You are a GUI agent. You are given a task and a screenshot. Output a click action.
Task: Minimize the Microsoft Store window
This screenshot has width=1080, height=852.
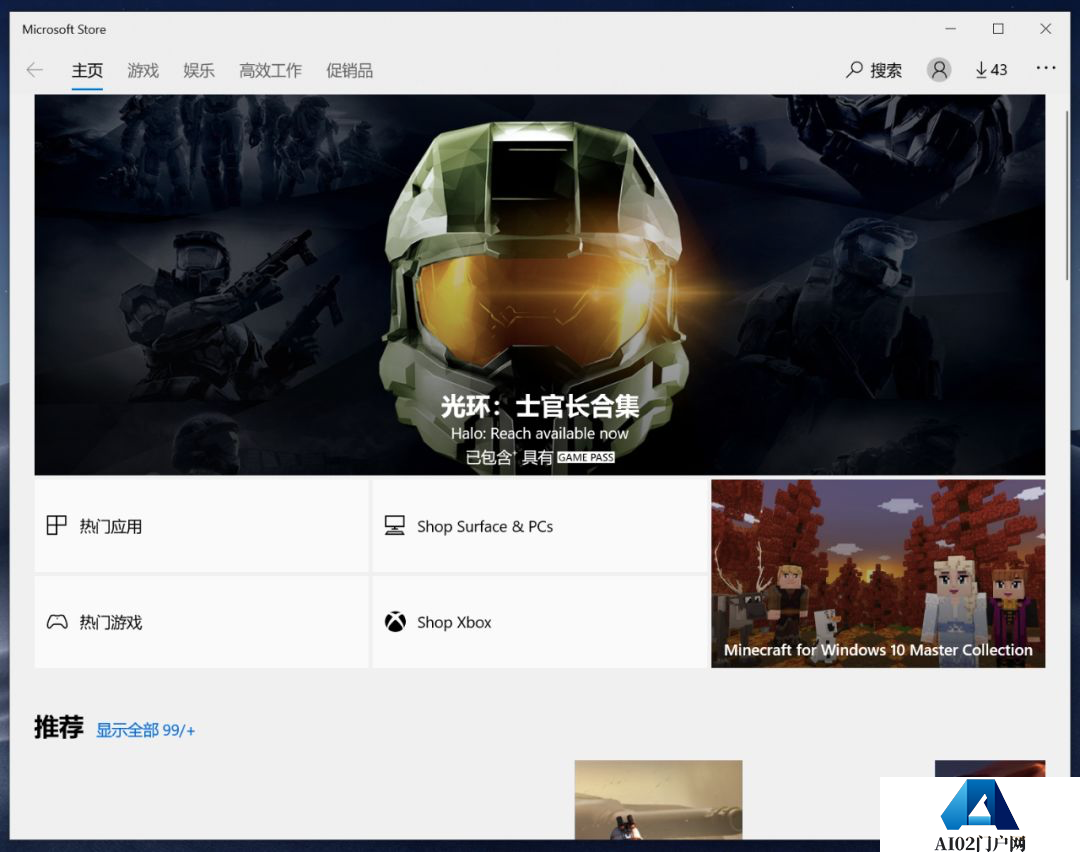(951, 29)
